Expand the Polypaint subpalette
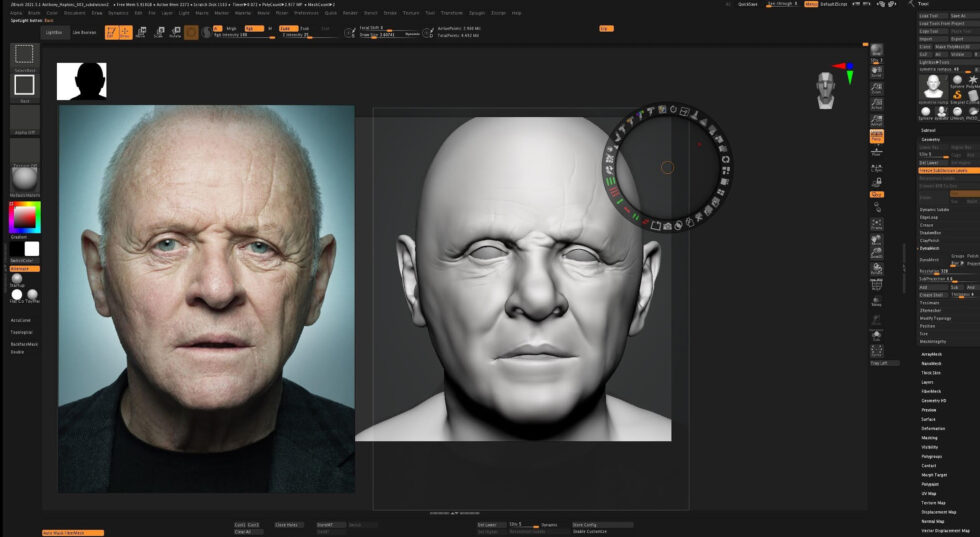Image resolution: width=980 pixels, height=537 pixels. pos(930,484)
